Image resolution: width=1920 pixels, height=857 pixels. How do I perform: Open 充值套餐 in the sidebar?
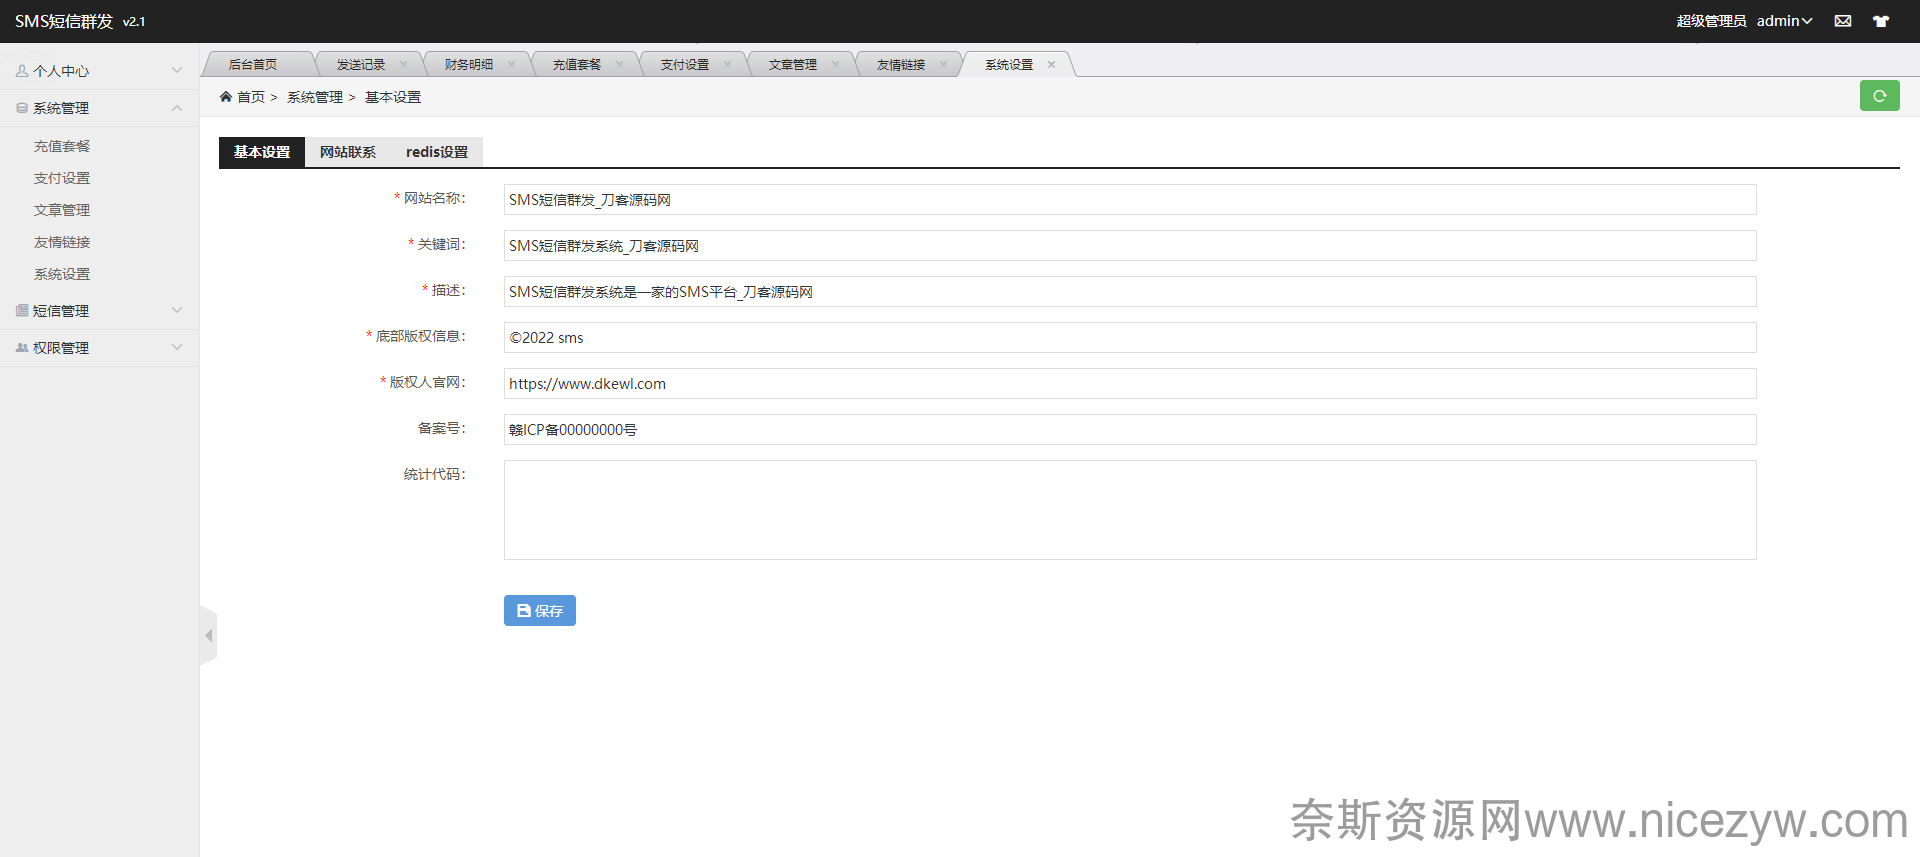[x=62, y=146]
